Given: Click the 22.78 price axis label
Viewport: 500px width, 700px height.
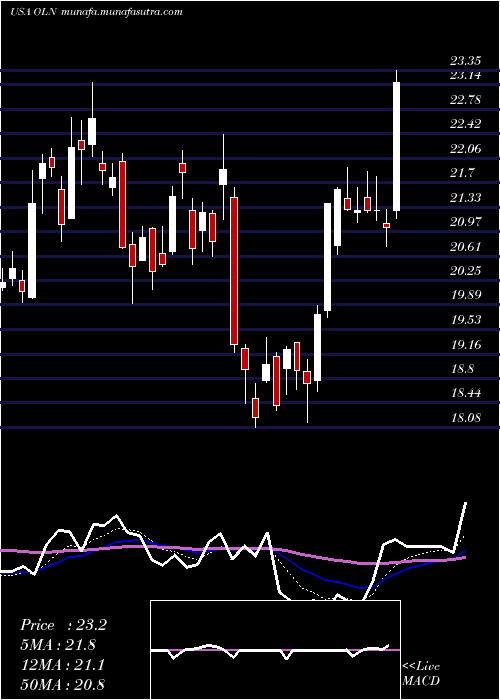Looking at the screenshot, I should tap(465, 100).
